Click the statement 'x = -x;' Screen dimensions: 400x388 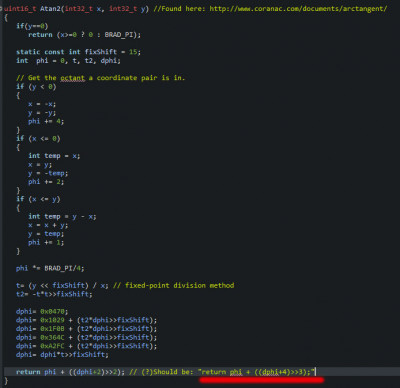42,104
